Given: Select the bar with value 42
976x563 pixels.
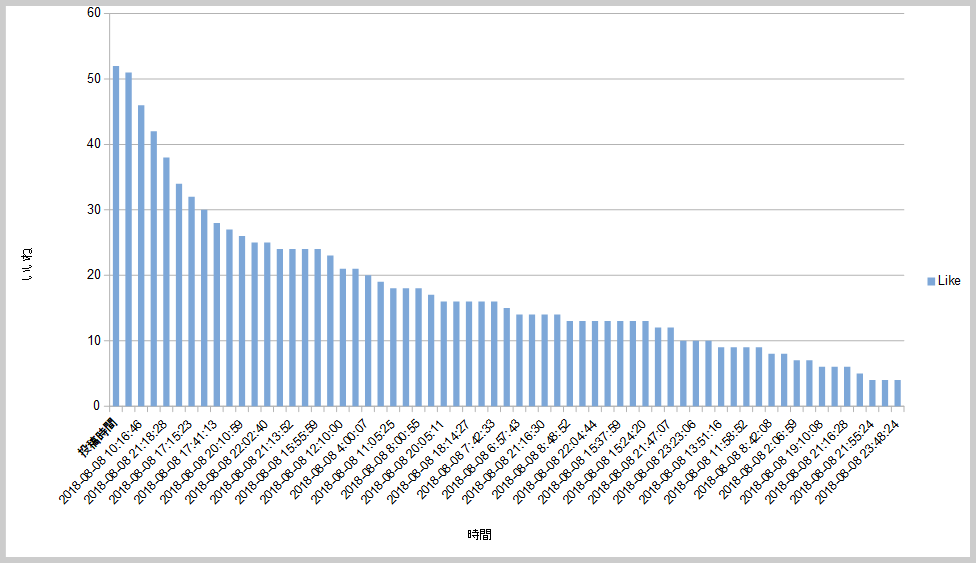Looking at the screenshot, I should [x=154, y=268].
